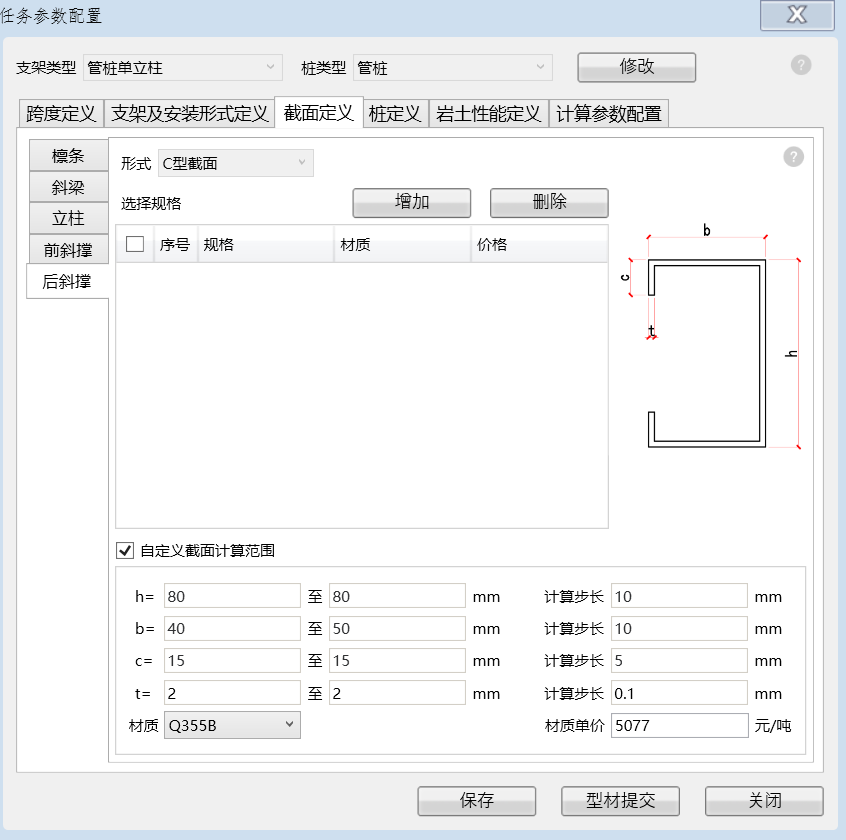Click the 增加 button
This screenshot has width=846, height=840.
412,202
